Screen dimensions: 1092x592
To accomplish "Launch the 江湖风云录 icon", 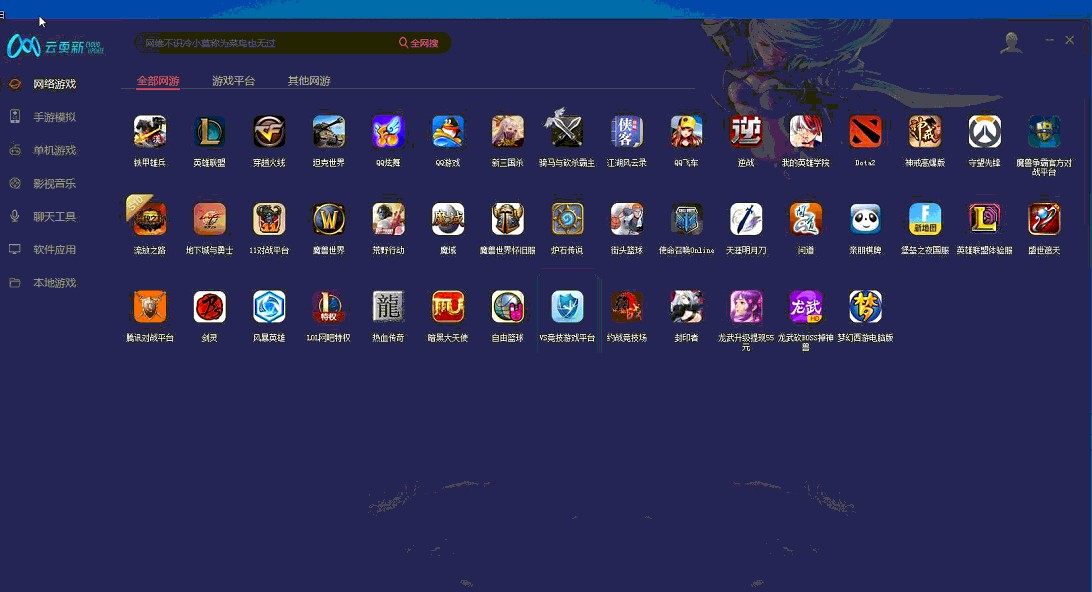I will (627, 132).
